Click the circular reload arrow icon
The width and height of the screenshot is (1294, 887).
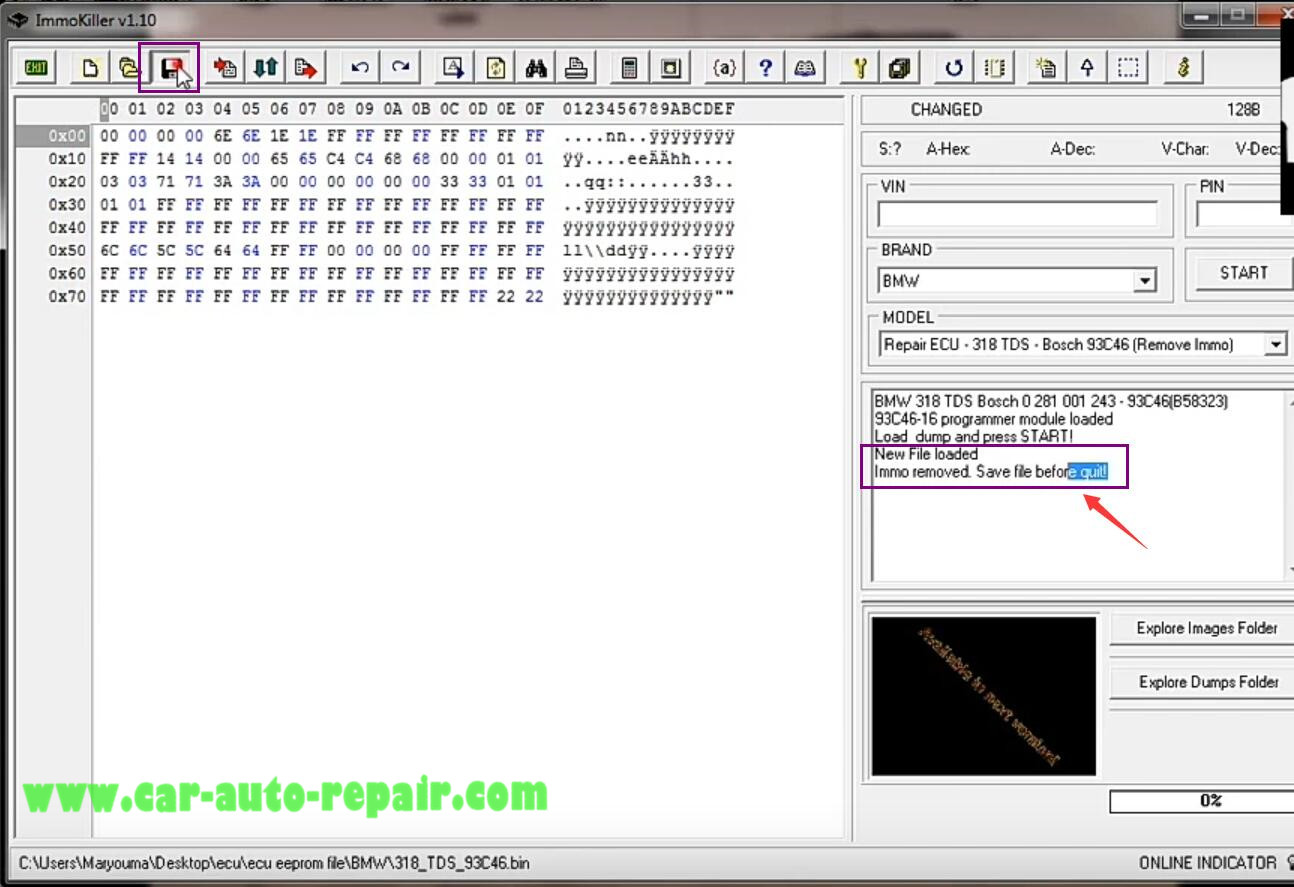(x=954, y=68)
